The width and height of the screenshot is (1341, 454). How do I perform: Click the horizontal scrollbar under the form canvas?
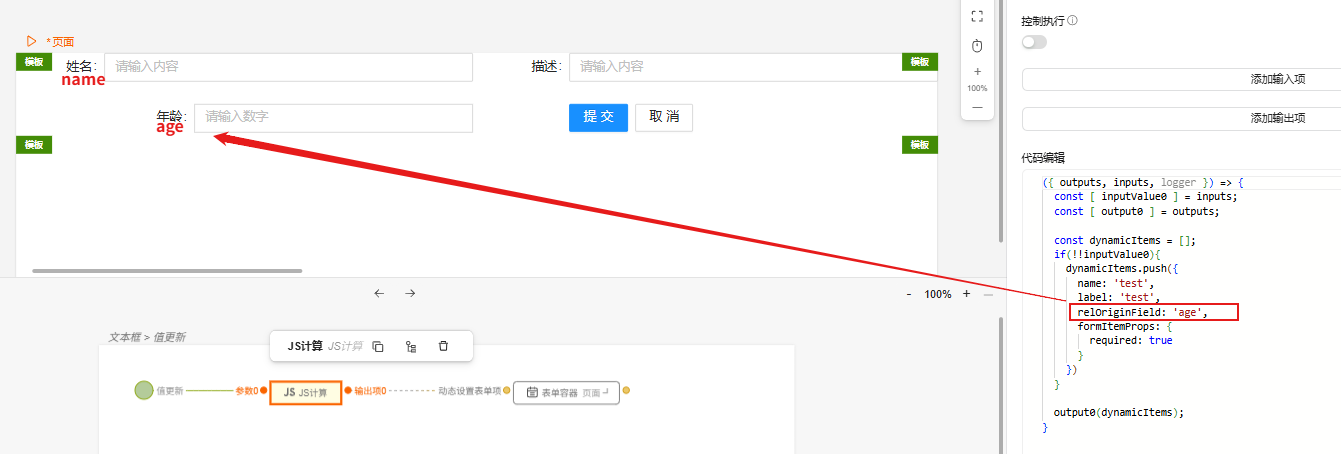tap(167, 270)
